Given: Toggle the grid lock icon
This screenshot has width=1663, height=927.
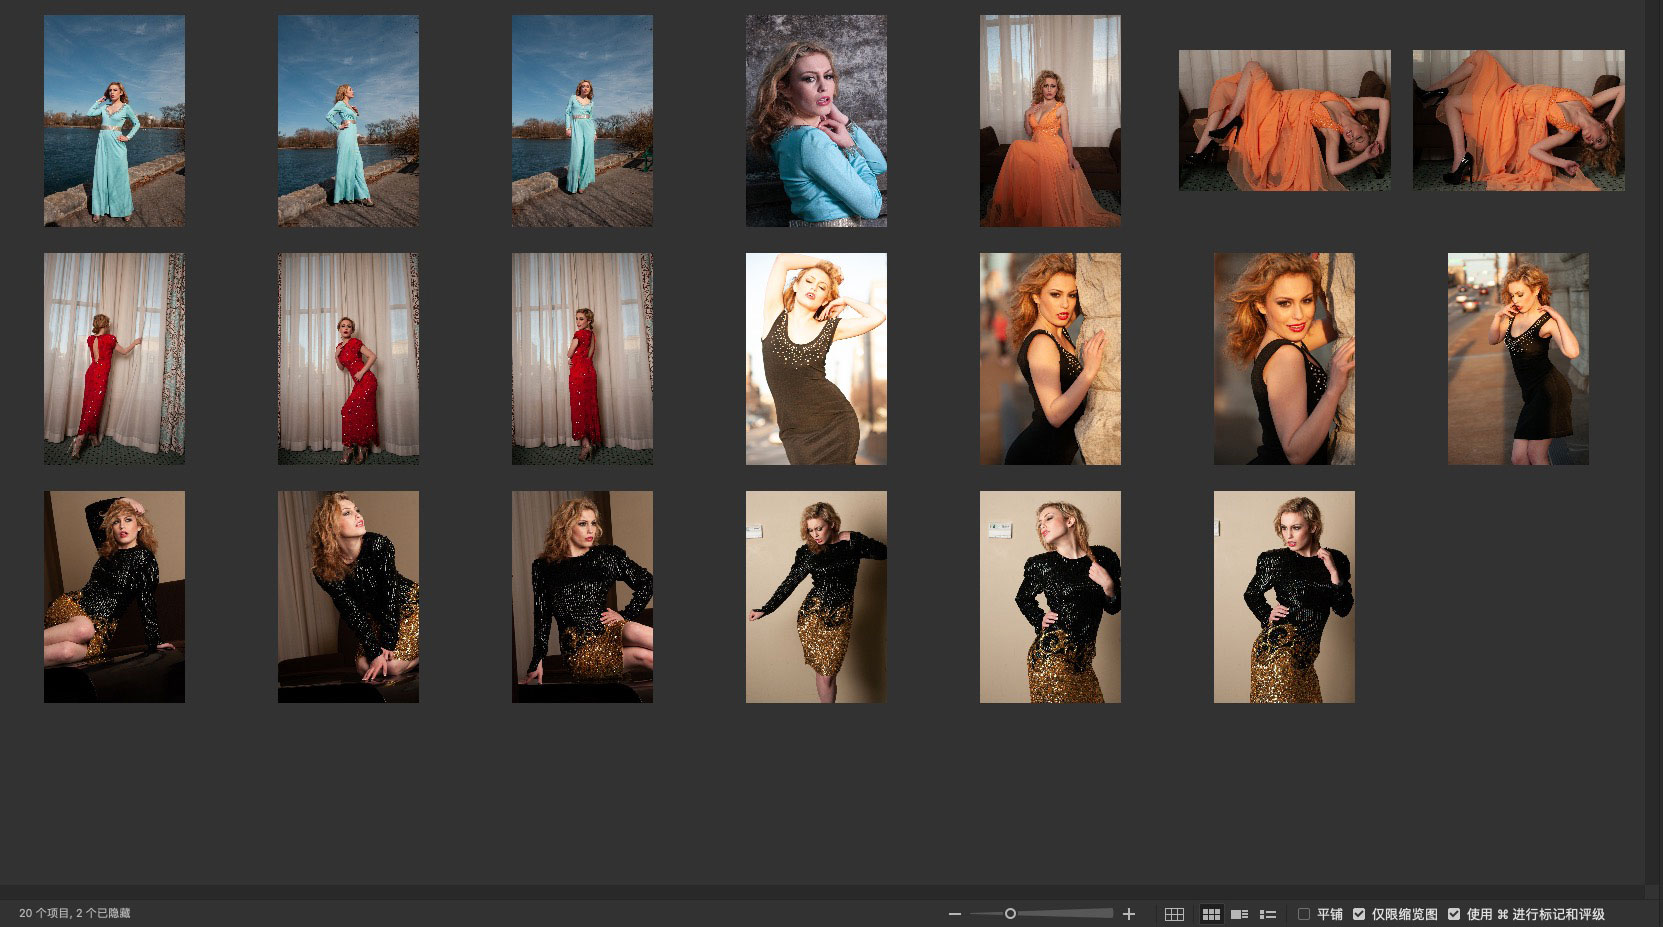Looking at the screenshot, I should (1174, 914).
